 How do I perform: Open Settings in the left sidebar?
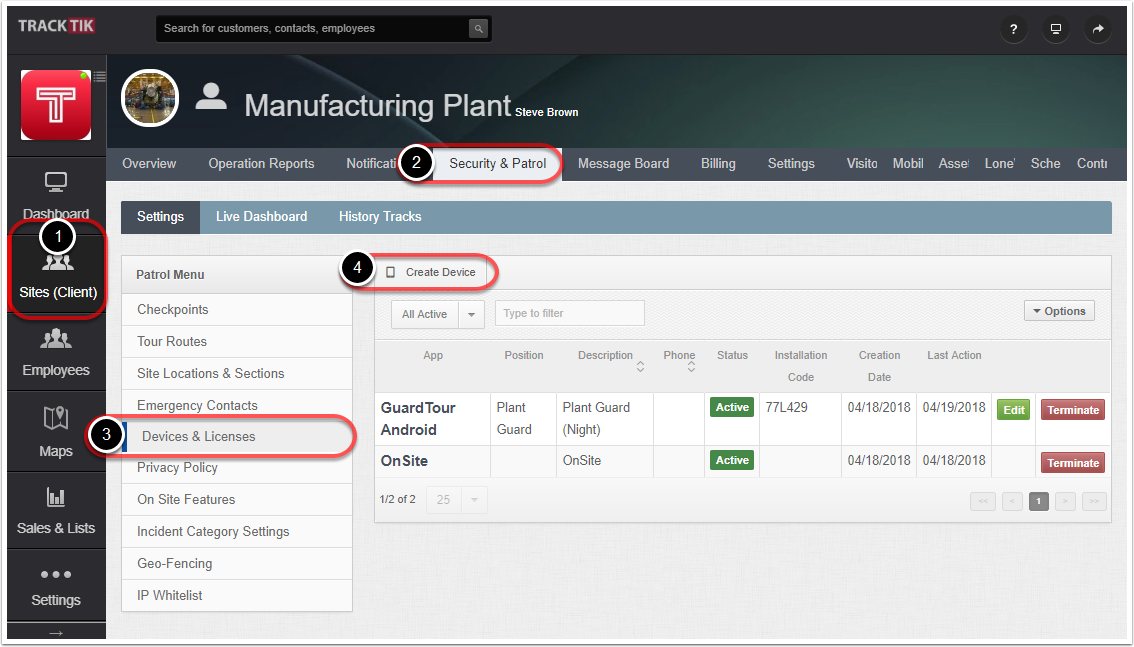(56, 586)
